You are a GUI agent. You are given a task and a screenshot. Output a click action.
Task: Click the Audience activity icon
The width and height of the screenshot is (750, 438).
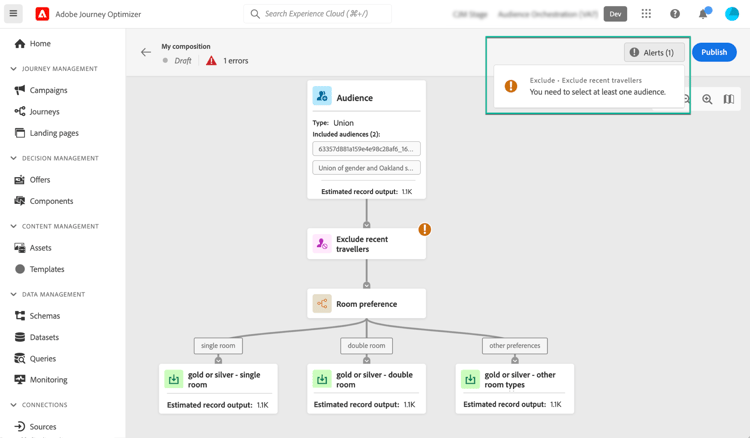[322, 96]
